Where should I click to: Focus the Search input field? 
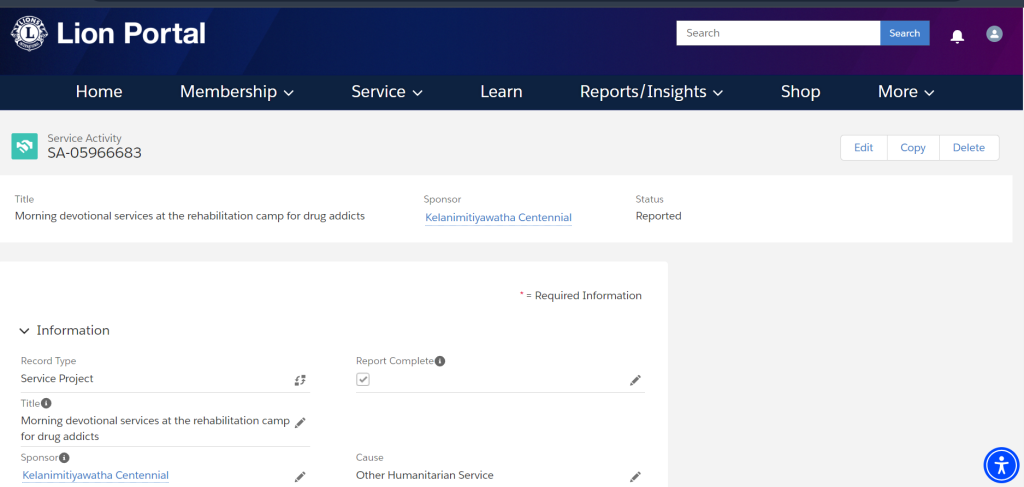(778, 33)
